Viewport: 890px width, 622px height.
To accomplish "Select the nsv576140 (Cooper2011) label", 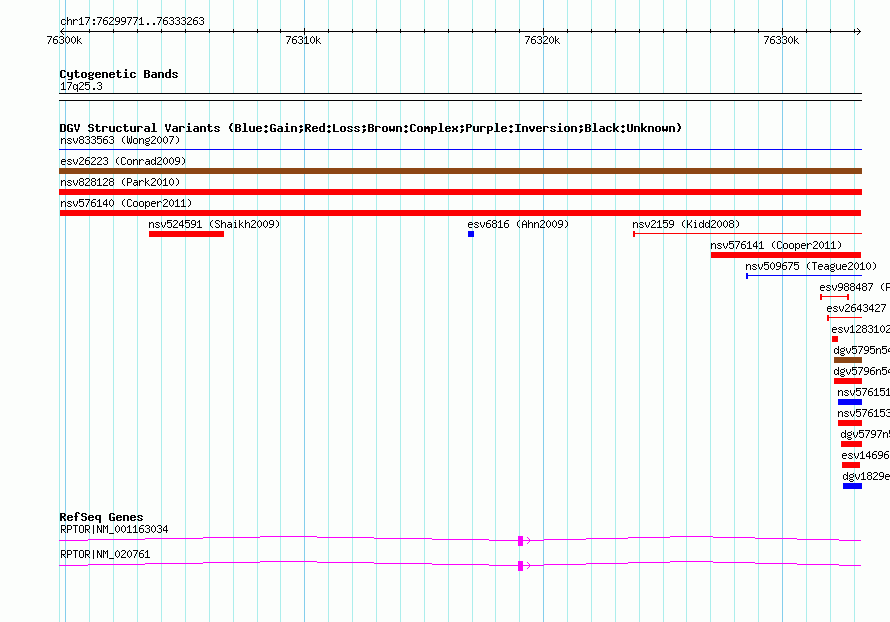I will (126, 203).
